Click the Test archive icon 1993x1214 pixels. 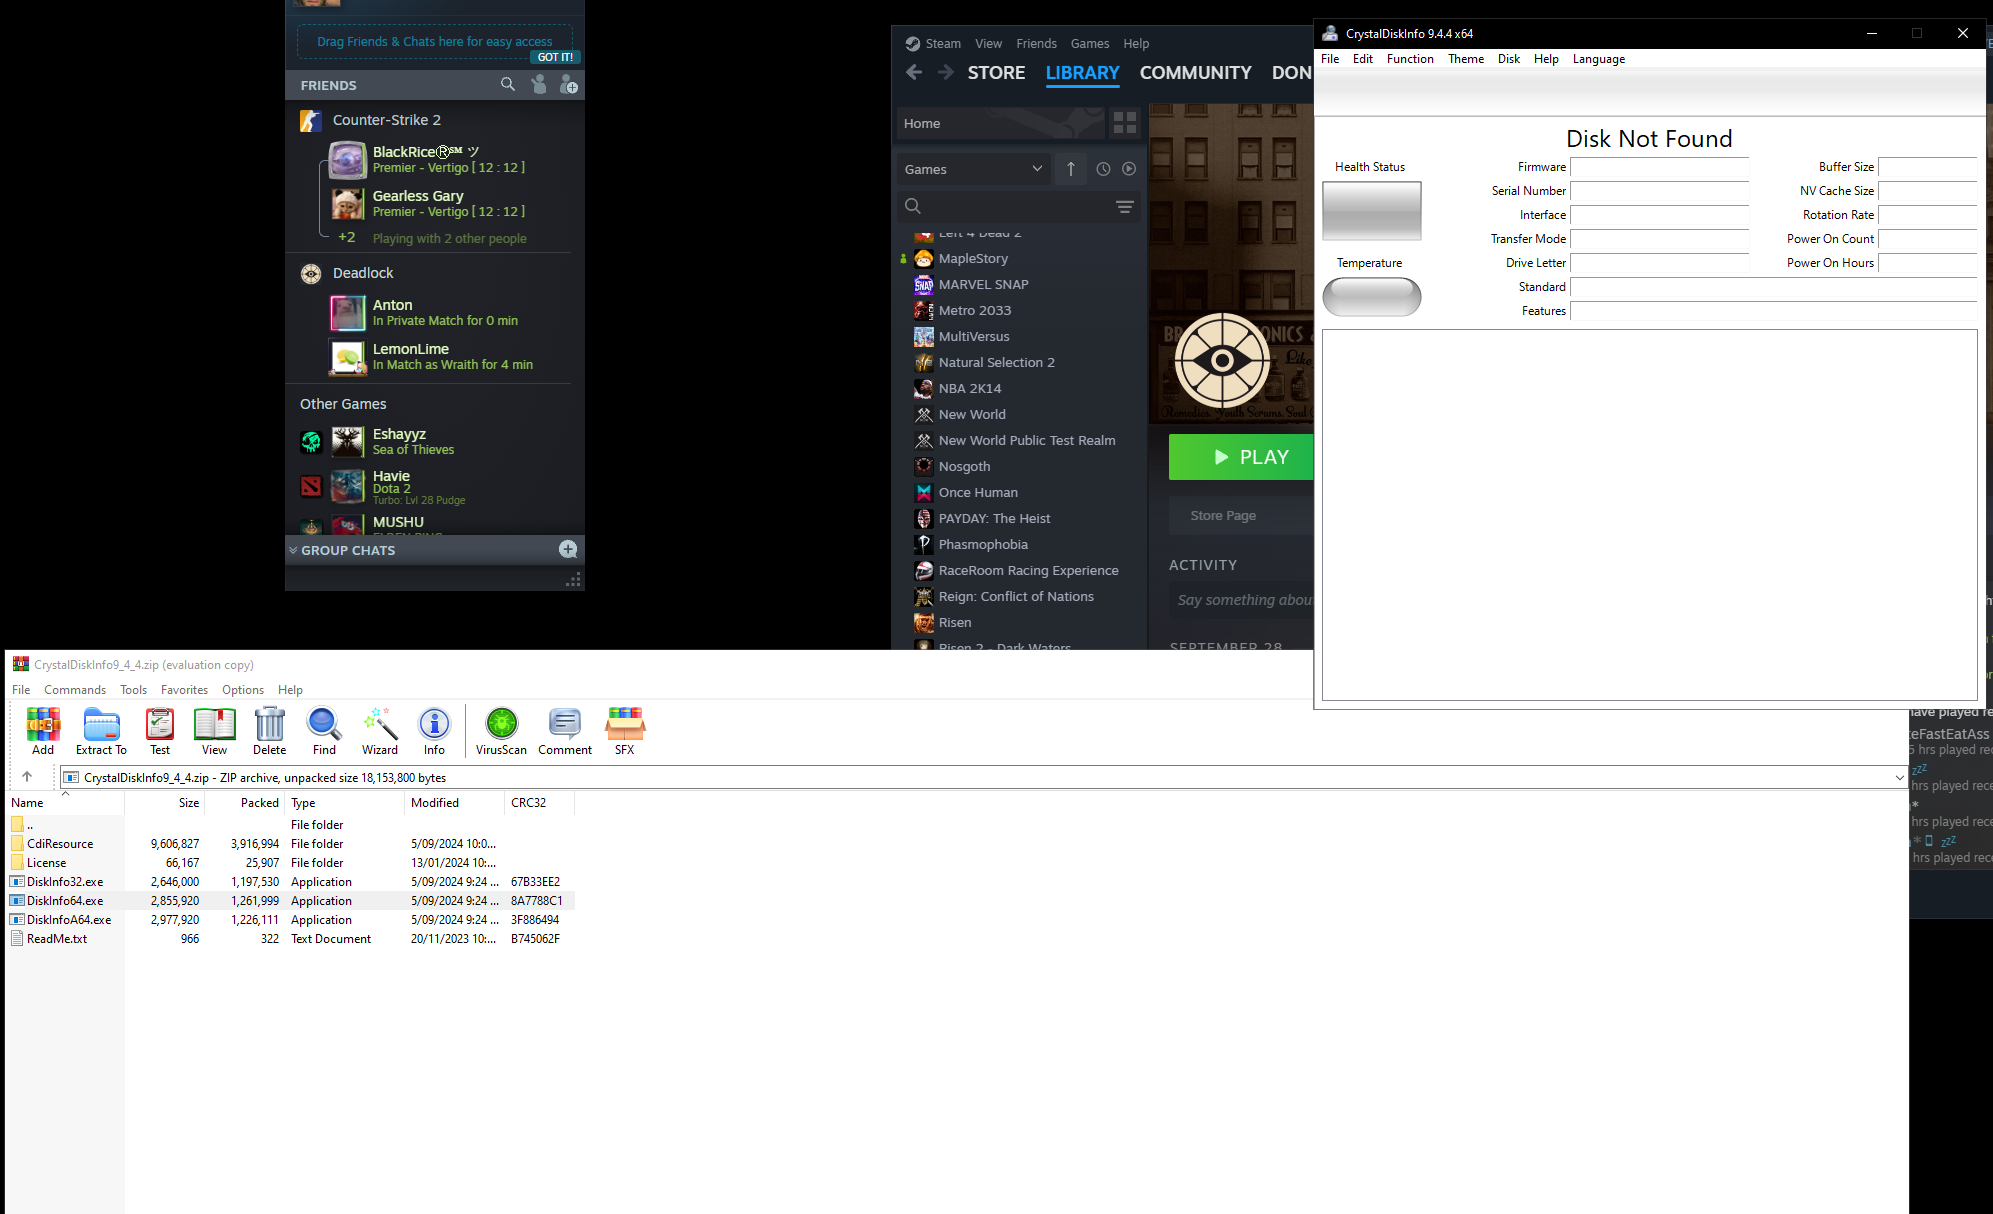click(160, 731)
